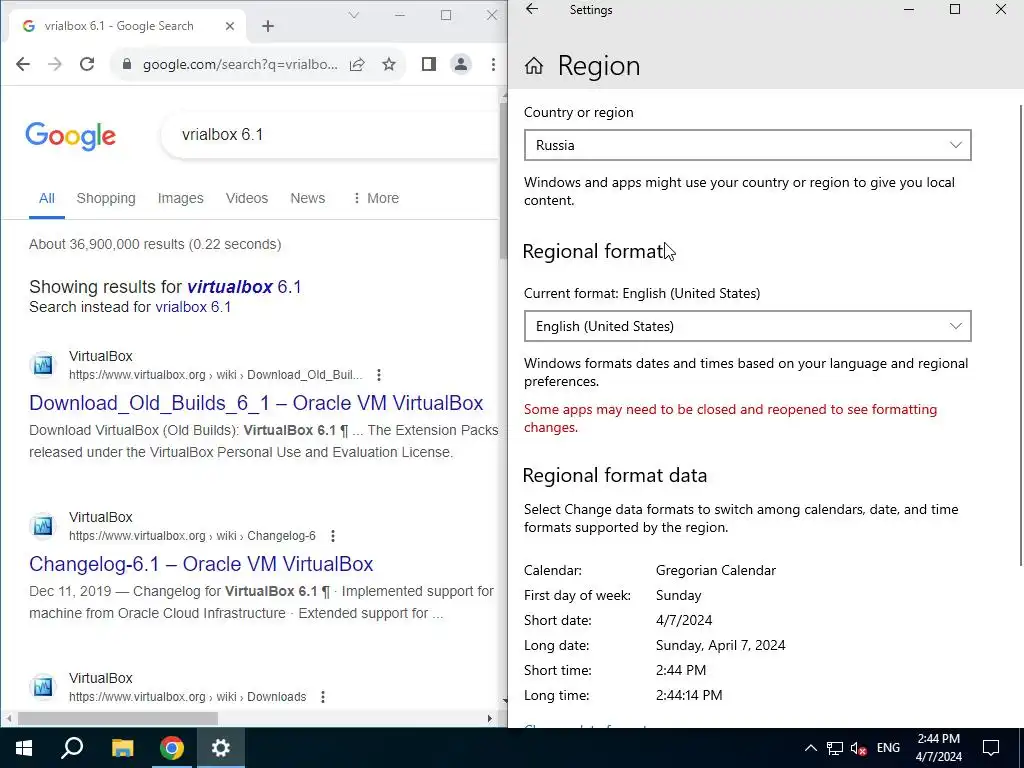This screenshot has height=768, width=1024.
Task: Click First day of week Sunday value
Action: tap(679, 596)
